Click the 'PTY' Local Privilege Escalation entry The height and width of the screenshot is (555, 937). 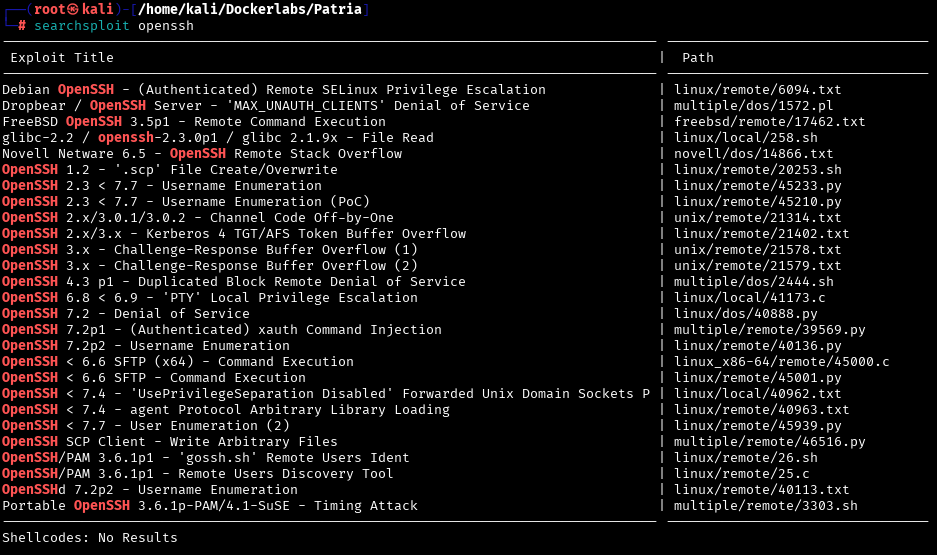[210, 298]
